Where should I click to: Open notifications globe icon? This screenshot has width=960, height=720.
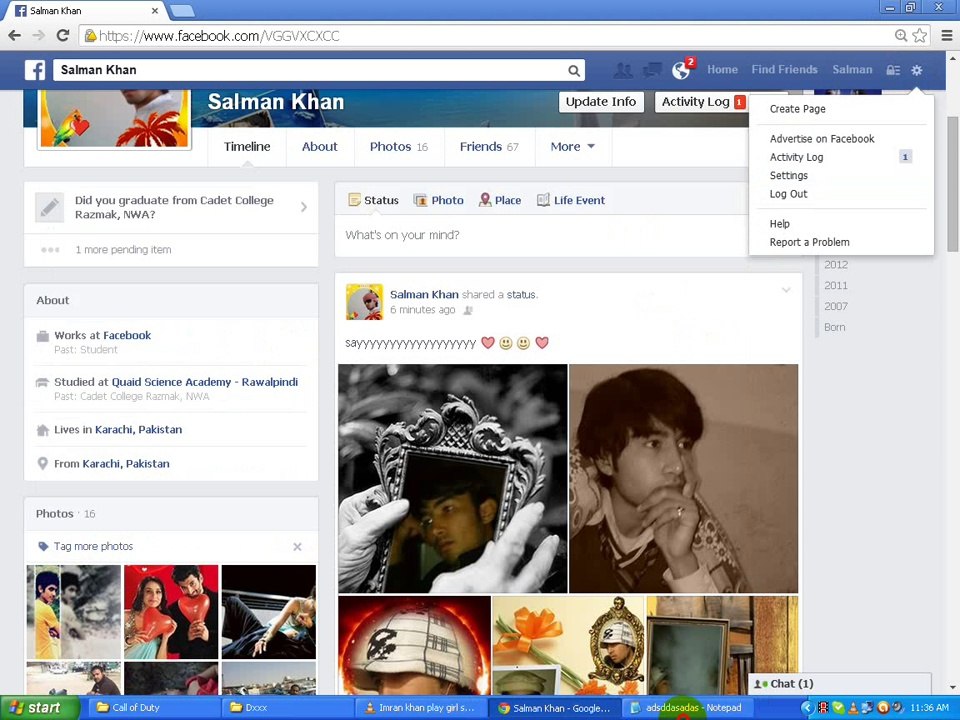681,70
